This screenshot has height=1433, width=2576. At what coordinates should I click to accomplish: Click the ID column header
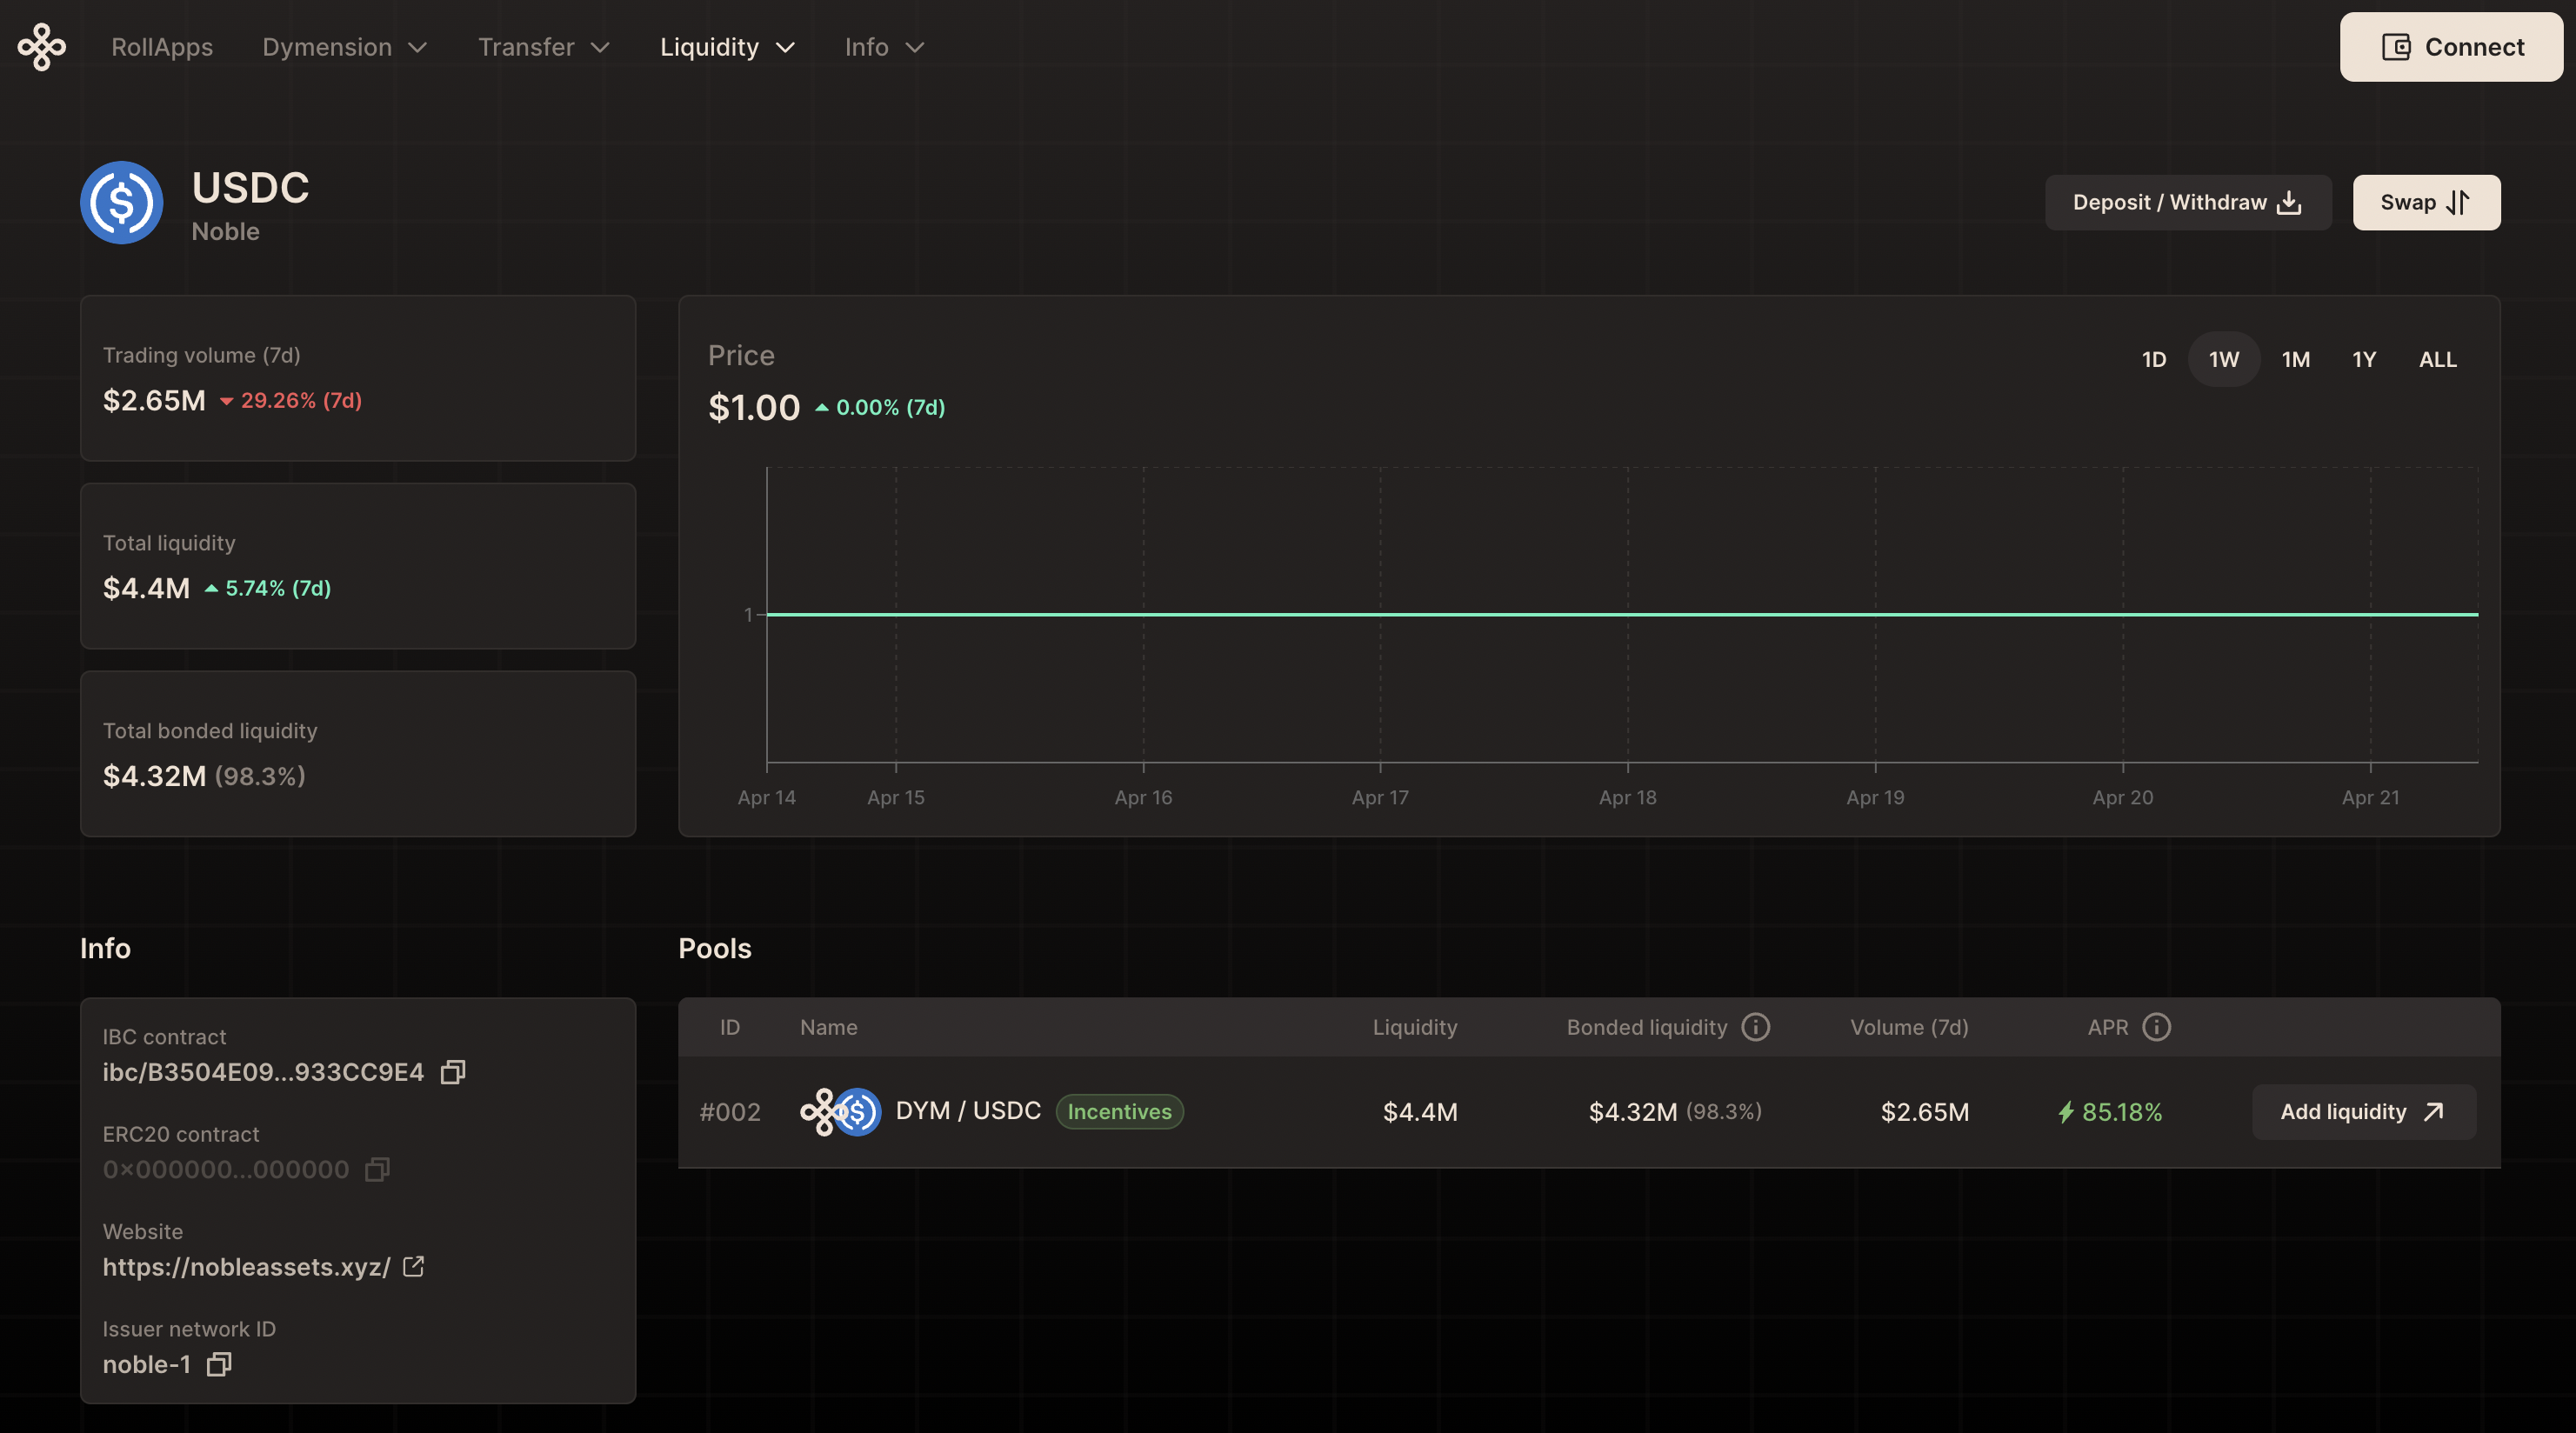(x=730, y=1027)
